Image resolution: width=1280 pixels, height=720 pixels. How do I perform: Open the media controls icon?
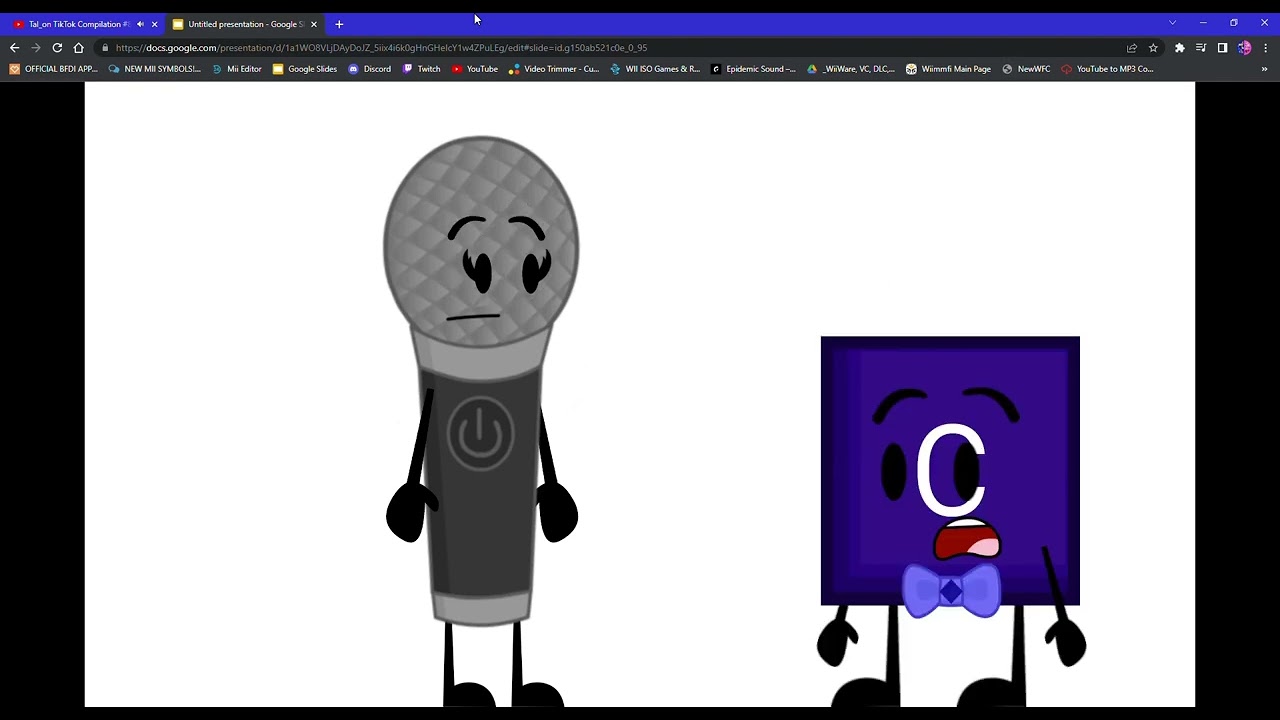pyautogui.click(x=1201, y=48)
